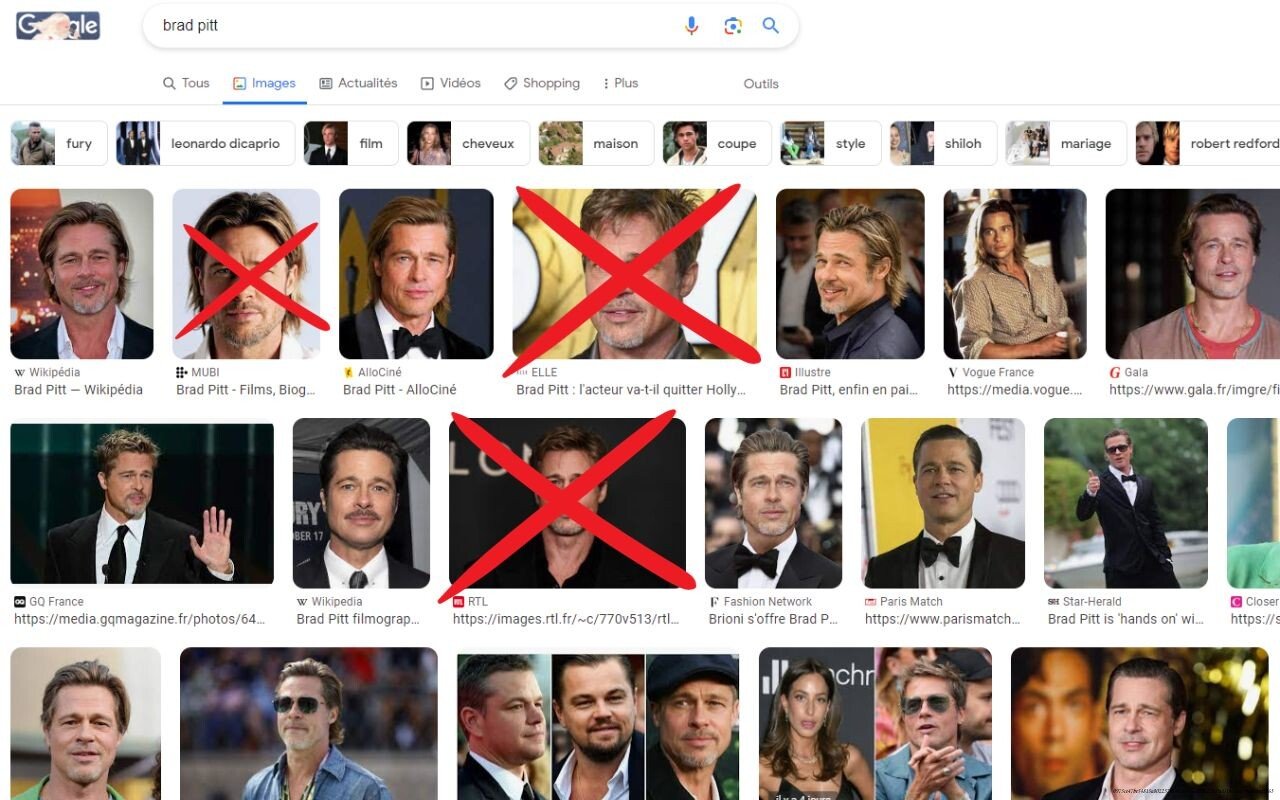Screen dimensions: 1280x800
Task: Apply the cheveux filter chip
Action: pyautogui.click(x=465, y=143)
